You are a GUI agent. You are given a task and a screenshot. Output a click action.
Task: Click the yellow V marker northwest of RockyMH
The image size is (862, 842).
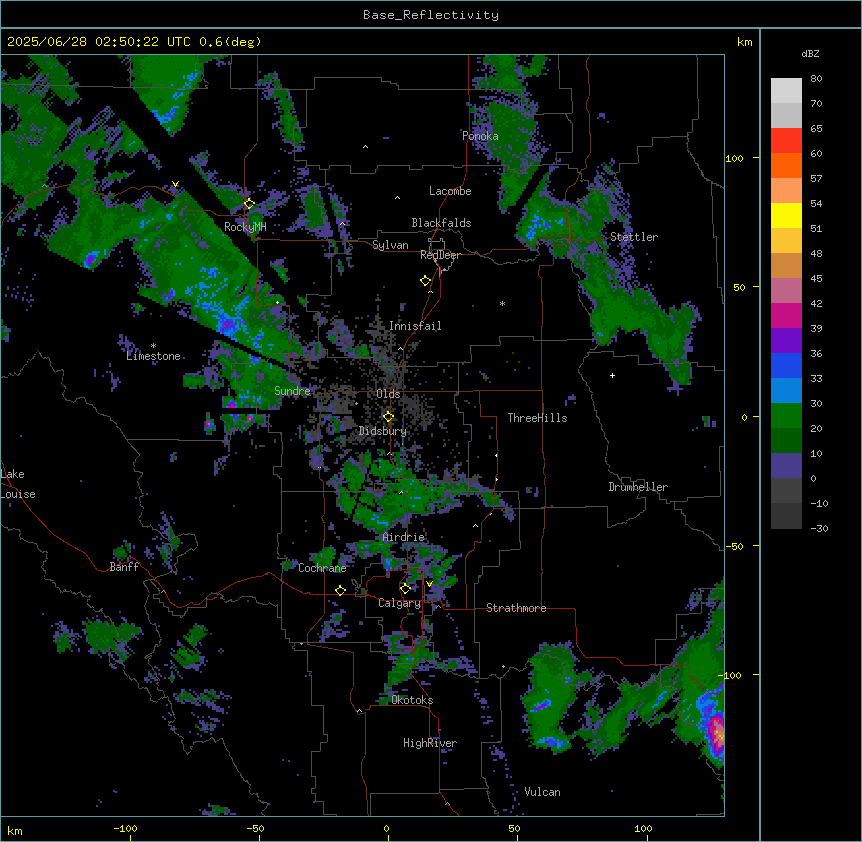[x=175, y=184]
